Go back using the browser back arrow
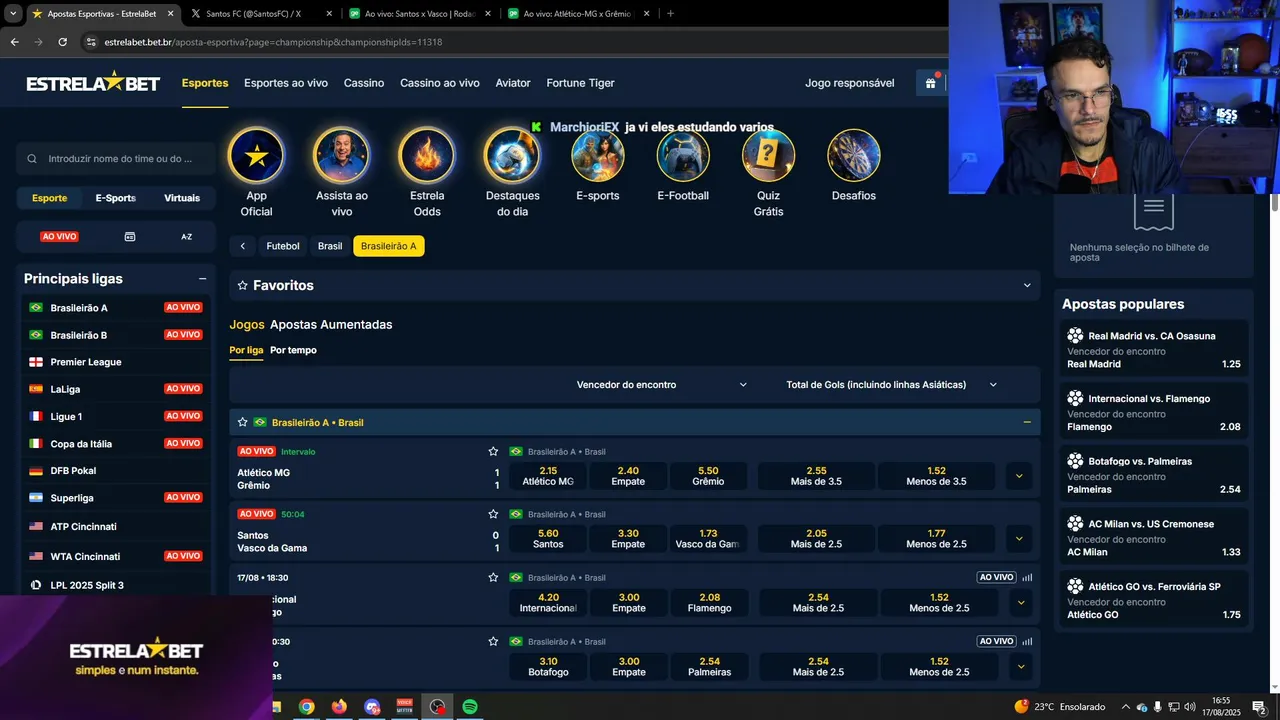1280x720 pixels. click(15, 42)
